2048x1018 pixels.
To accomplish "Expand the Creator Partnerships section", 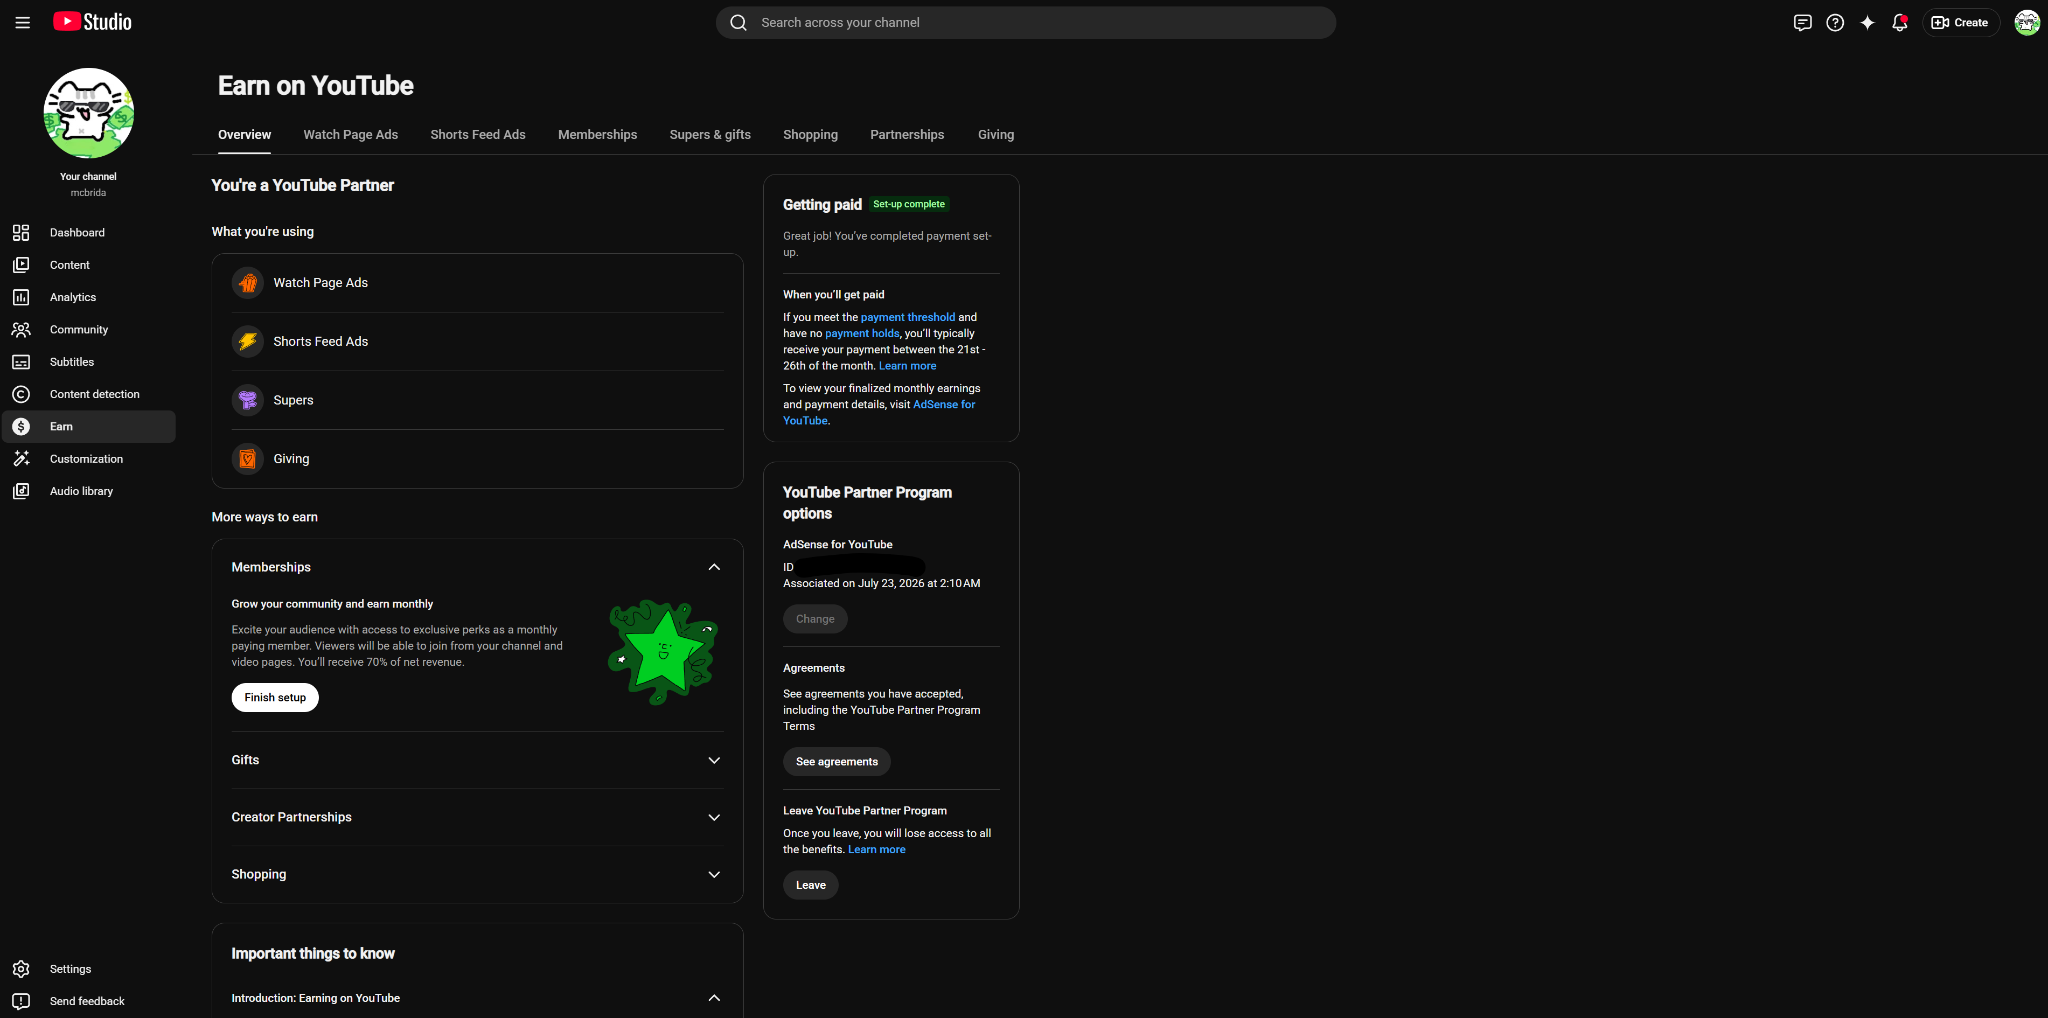I will [714, 817].
